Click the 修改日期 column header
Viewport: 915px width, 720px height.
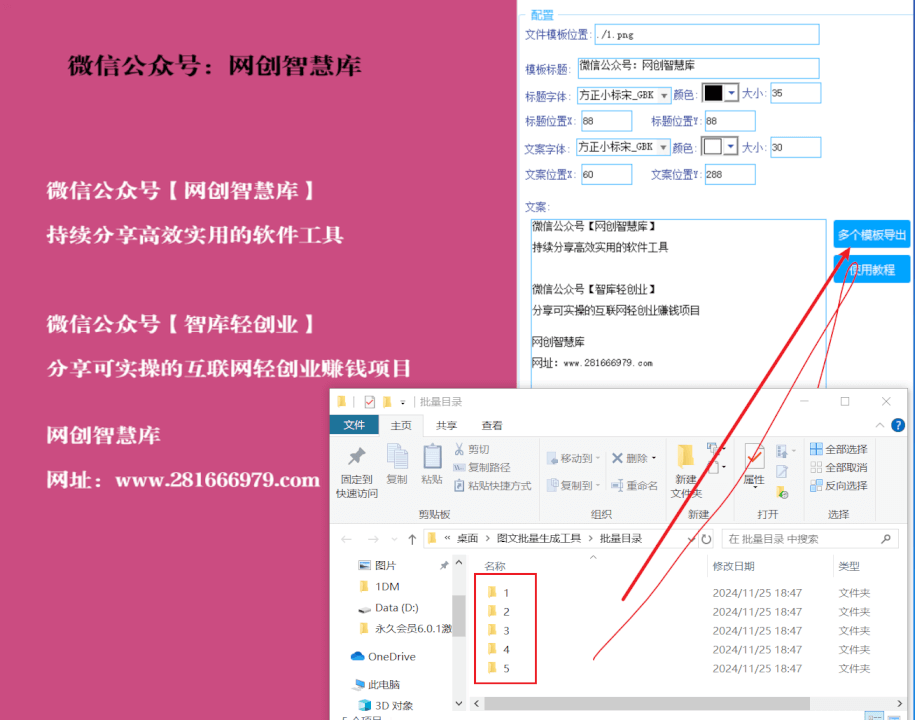tap(734, 566)
